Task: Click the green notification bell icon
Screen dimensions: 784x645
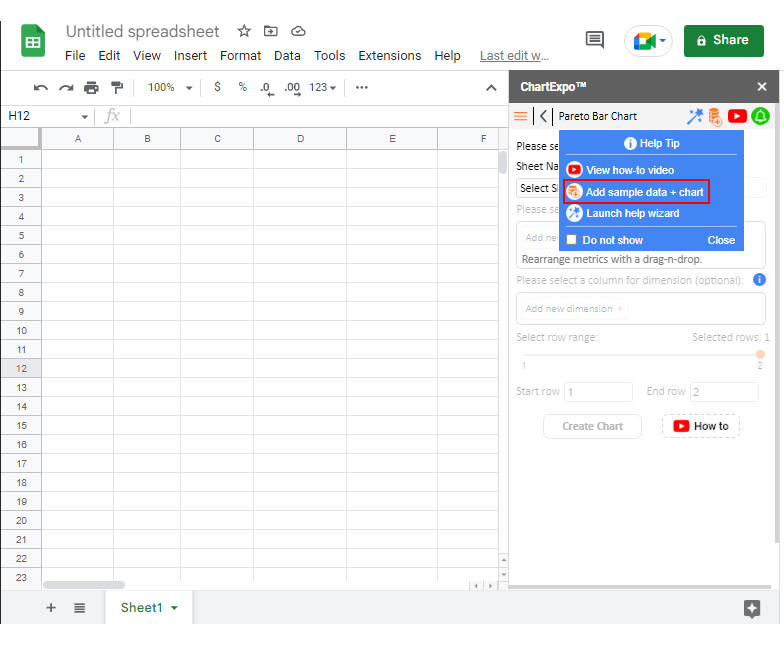Action: click(760, 116)
